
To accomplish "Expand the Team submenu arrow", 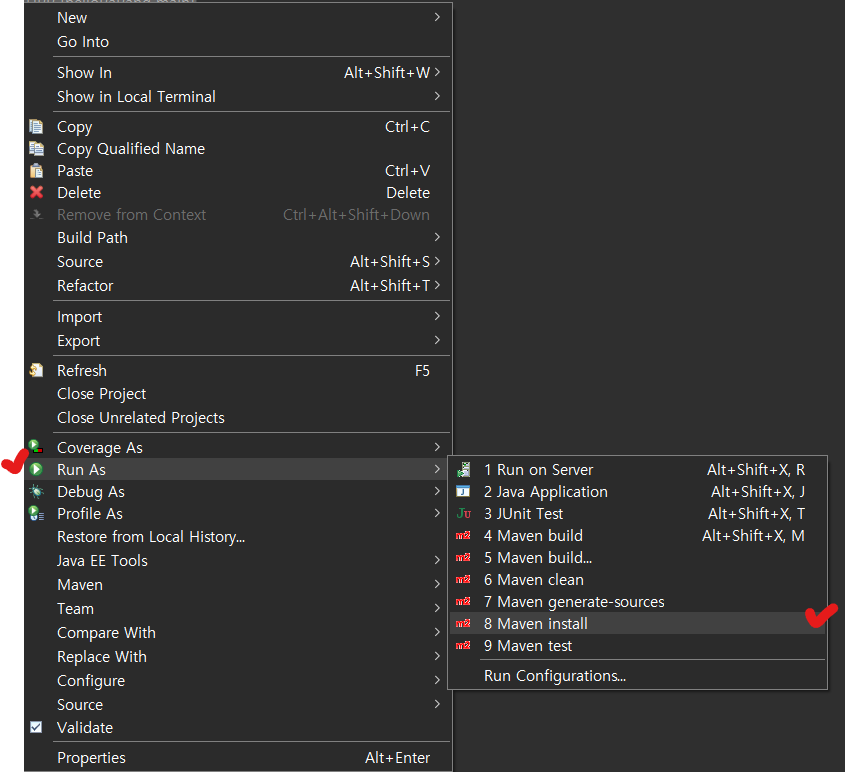I will tap(437, 609).
